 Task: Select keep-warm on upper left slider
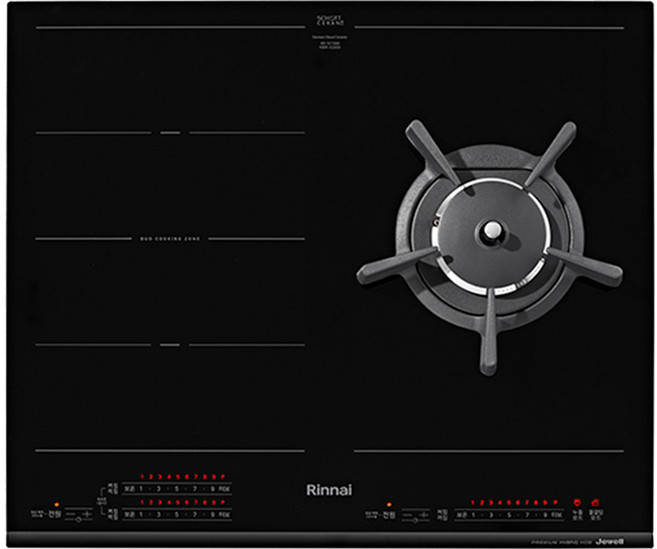click(x=128, y=488)
